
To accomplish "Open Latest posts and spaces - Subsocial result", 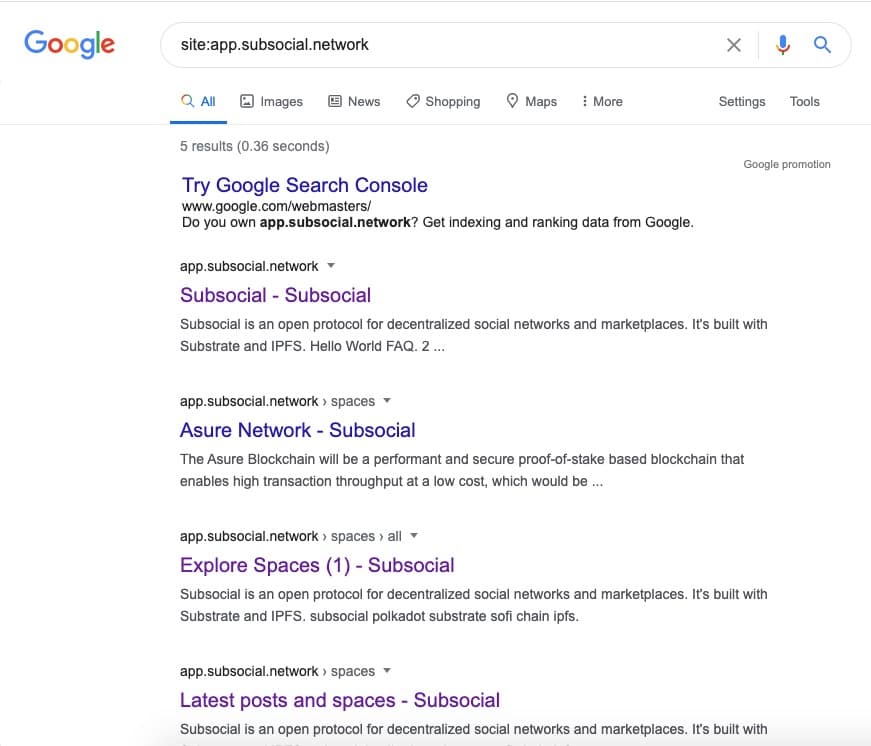I will tap(340, 700).
